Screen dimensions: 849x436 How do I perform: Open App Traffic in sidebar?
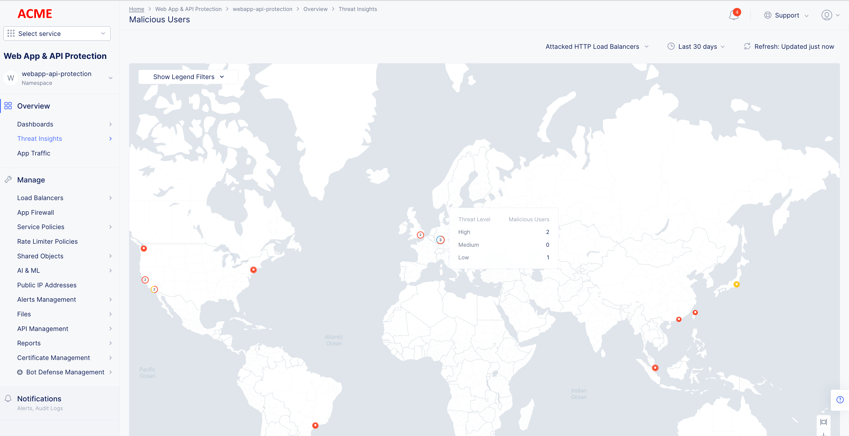(x=34, y=153)
